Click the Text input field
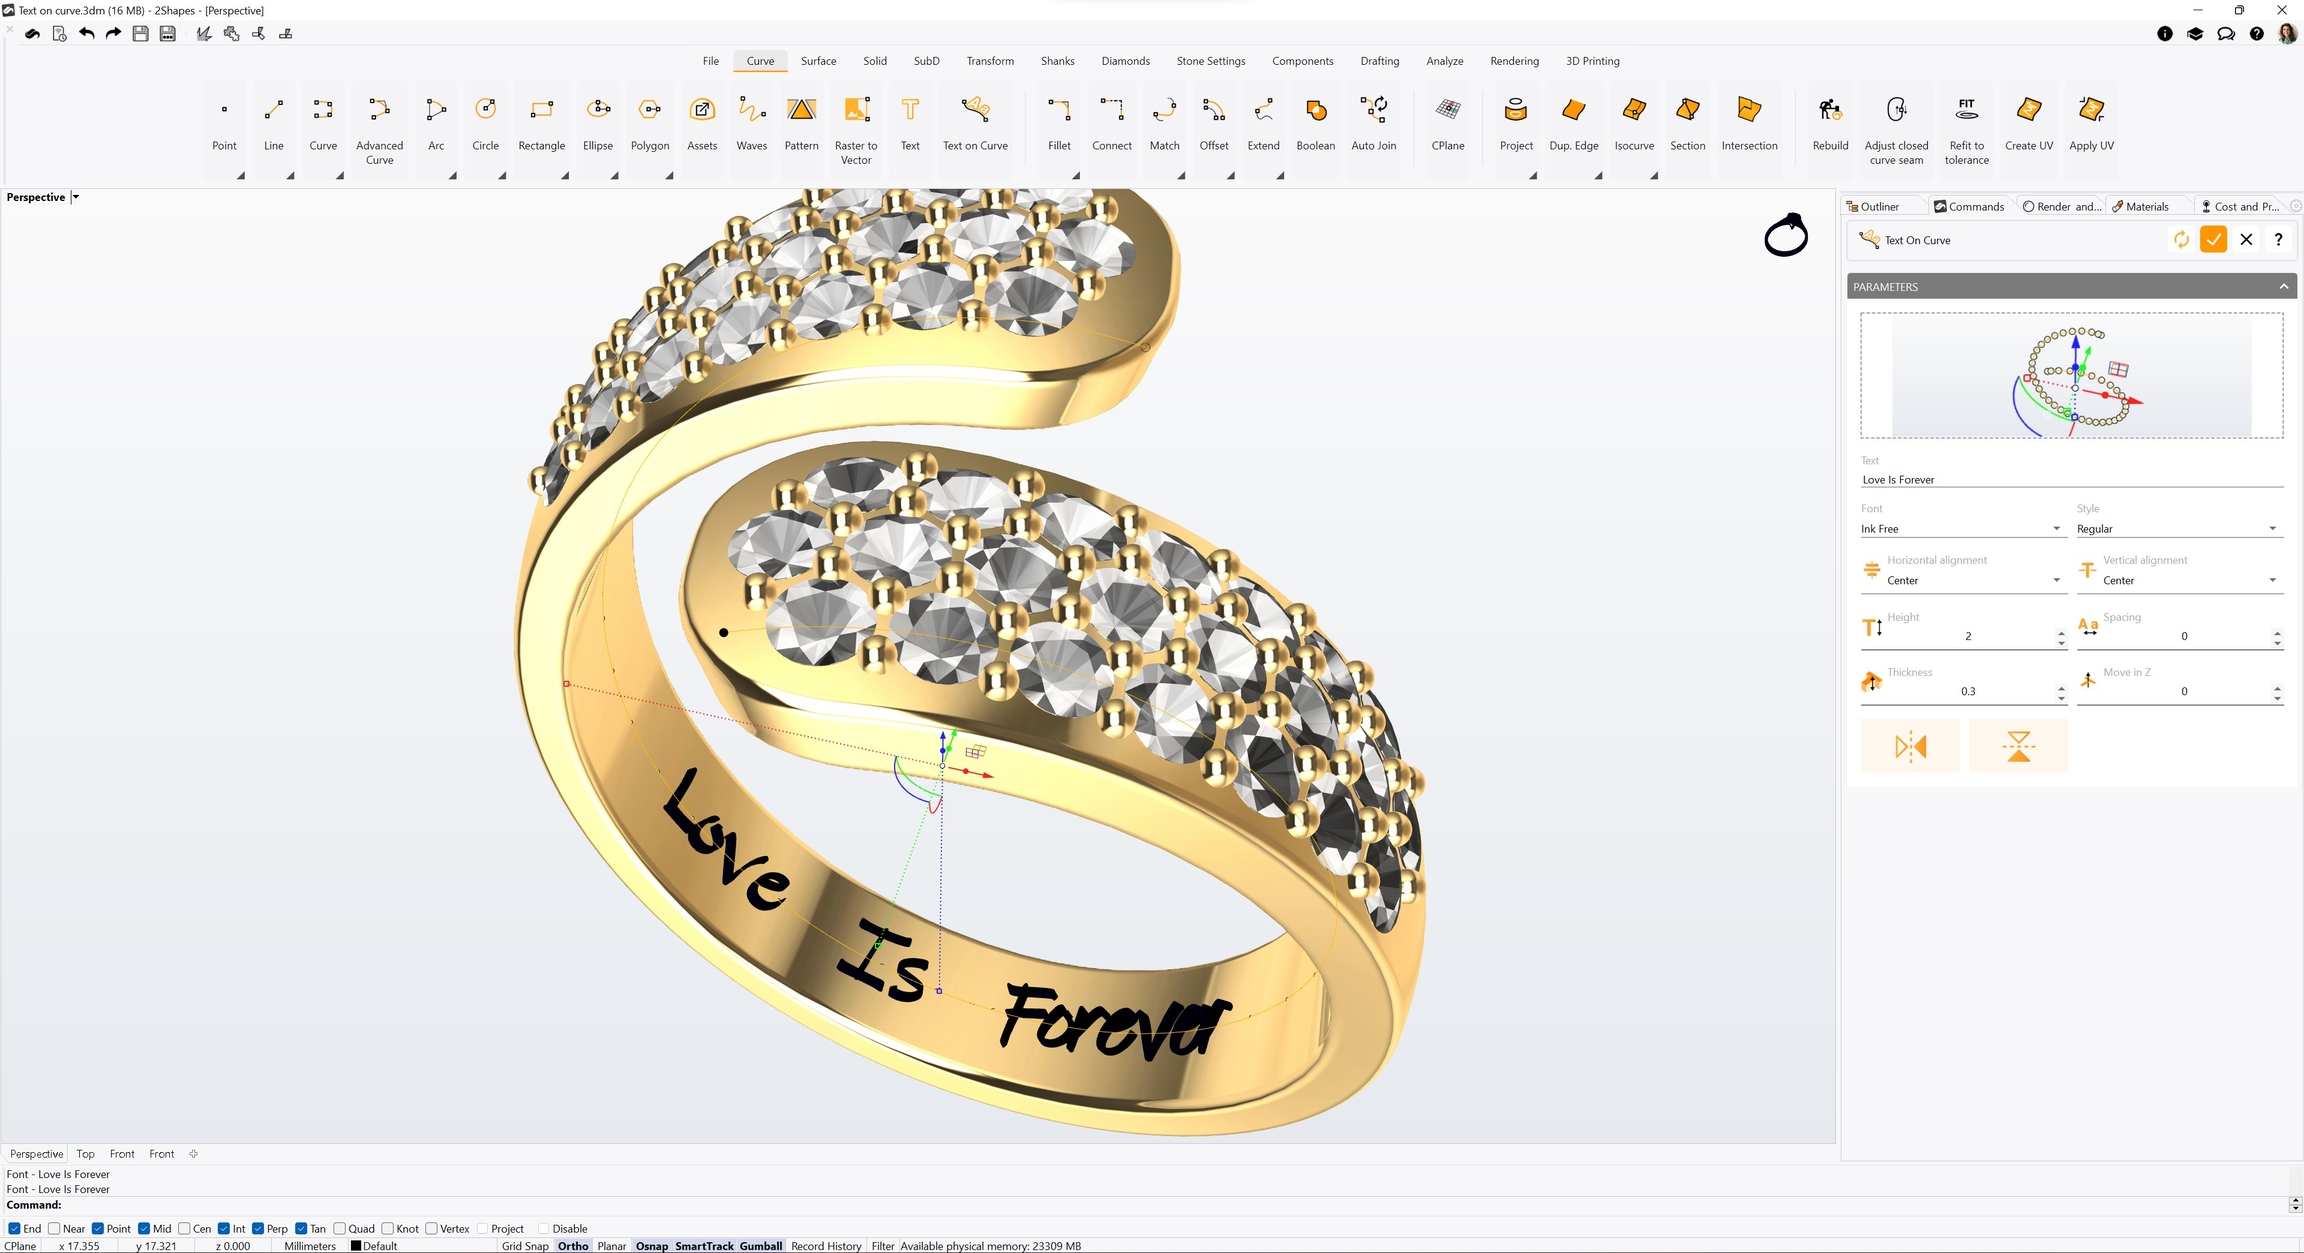2304x1253 pixels. [2070, 480]
